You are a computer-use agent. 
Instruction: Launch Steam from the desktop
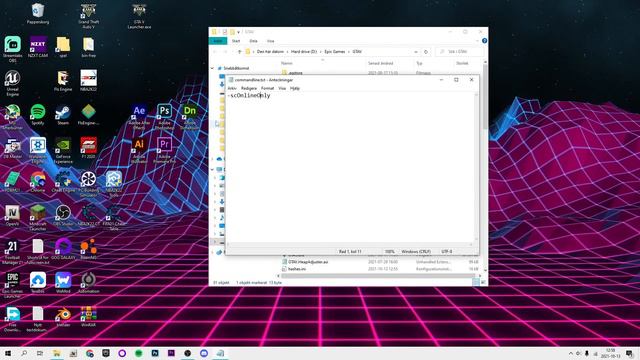63,114
